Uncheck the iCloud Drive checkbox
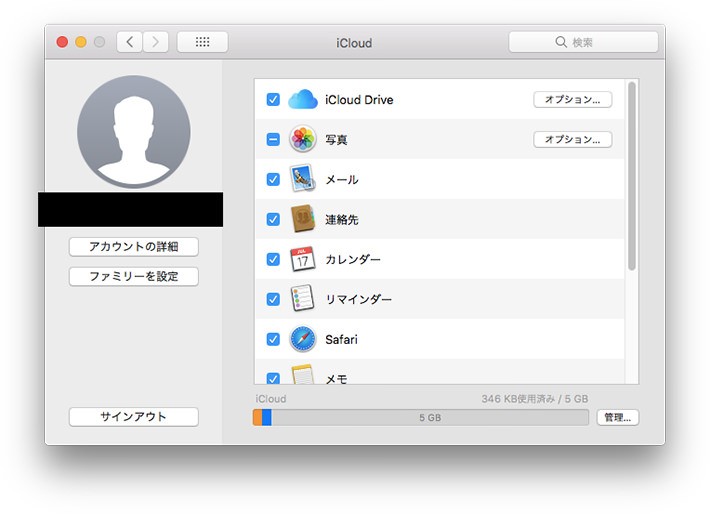Screen dimensions: 710x514 coord(273,99)
